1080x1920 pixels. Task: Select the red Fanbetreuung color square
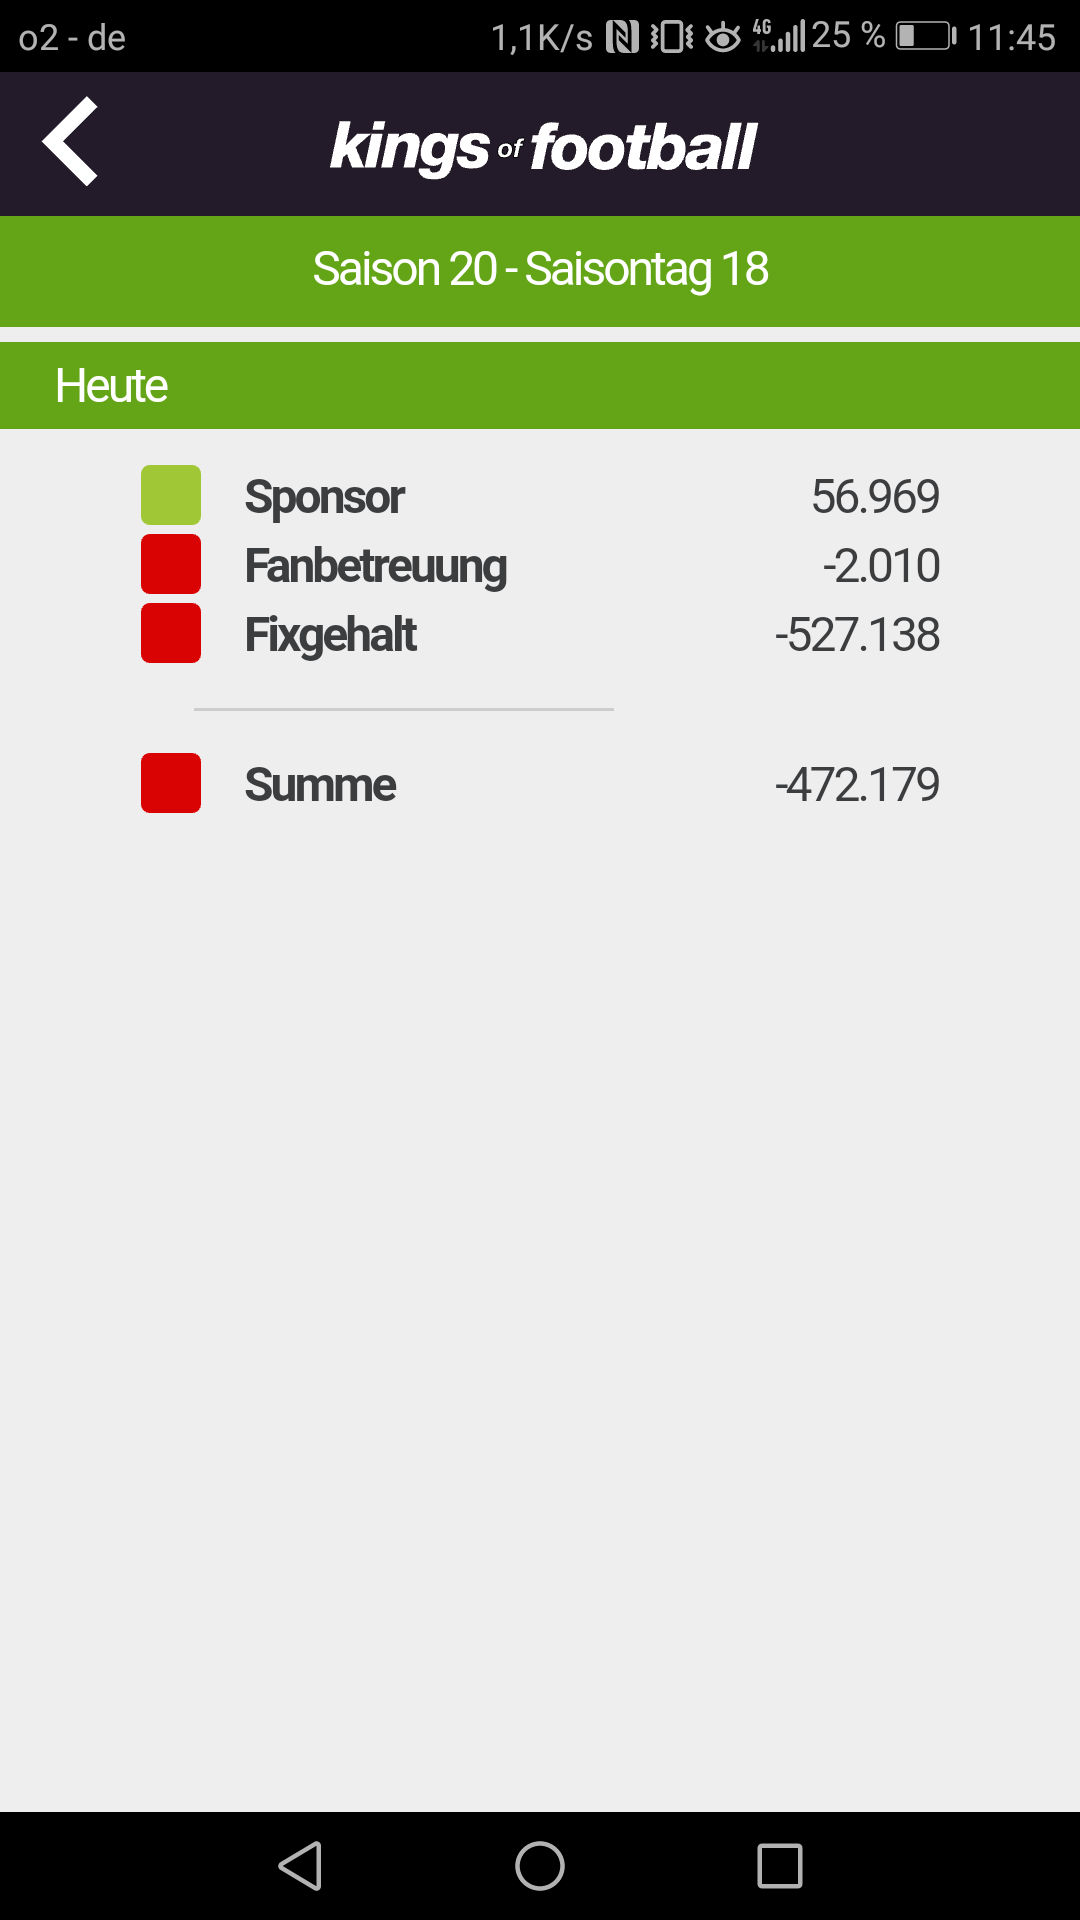tap(171, 564)
